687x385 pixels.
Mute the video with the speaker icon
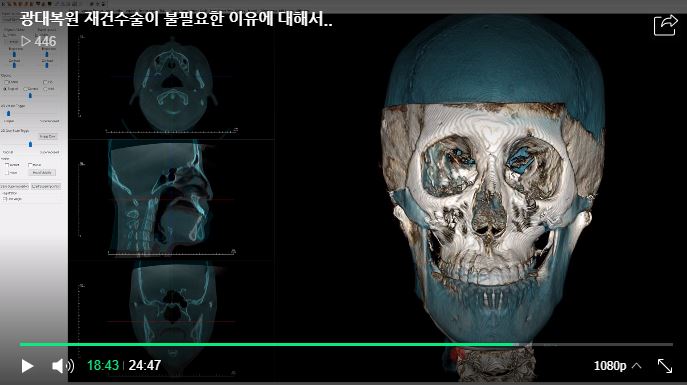pyautogui.click(x=63, y=366)
